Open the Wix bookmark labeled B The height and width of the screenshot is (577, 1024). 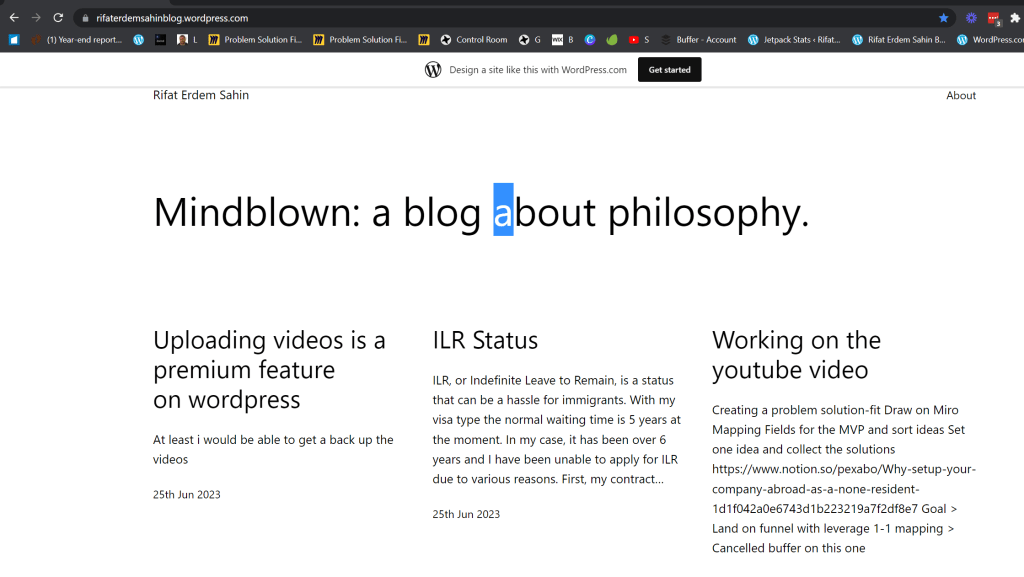click(563, 40)
